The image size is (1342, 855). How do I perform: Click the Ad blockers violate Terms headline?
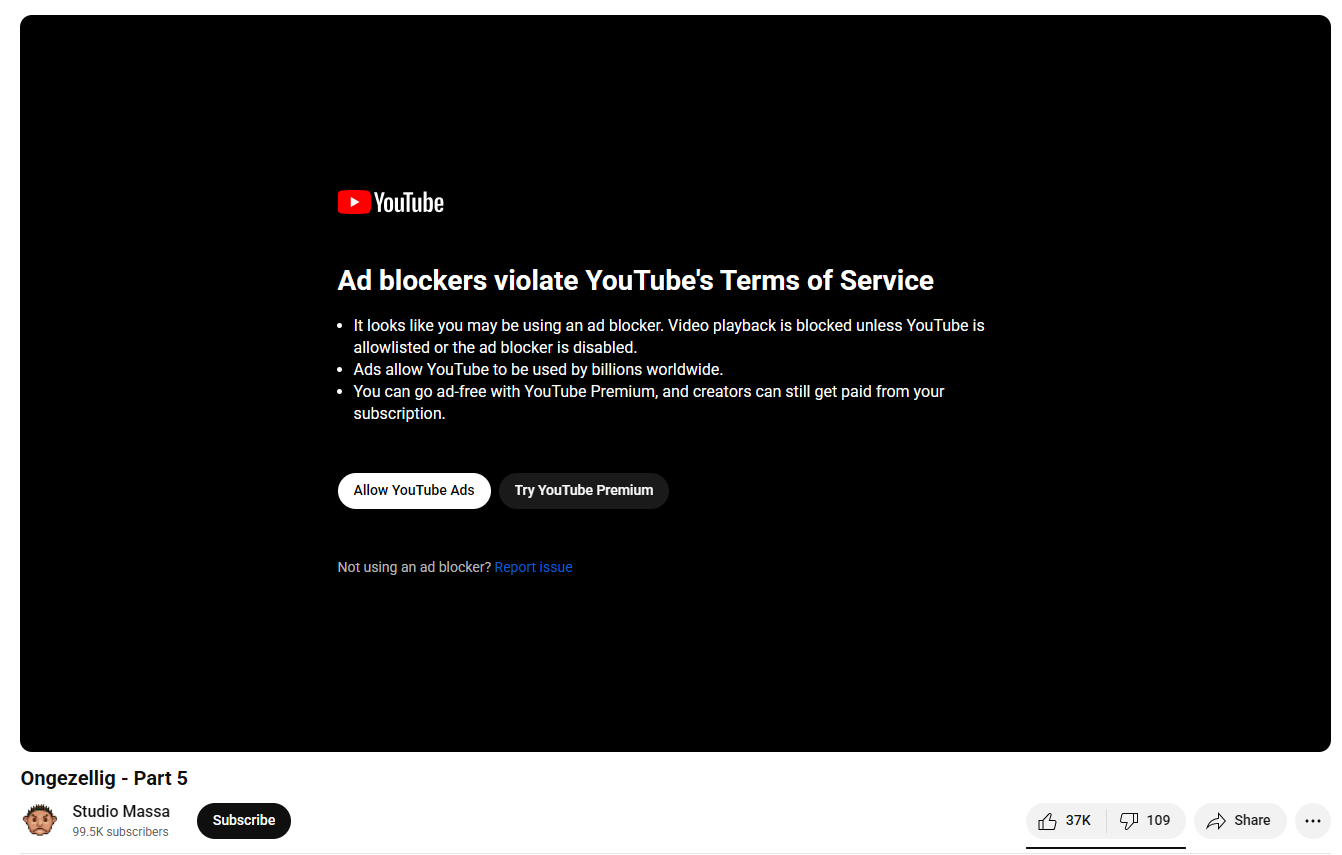point(635,280)
